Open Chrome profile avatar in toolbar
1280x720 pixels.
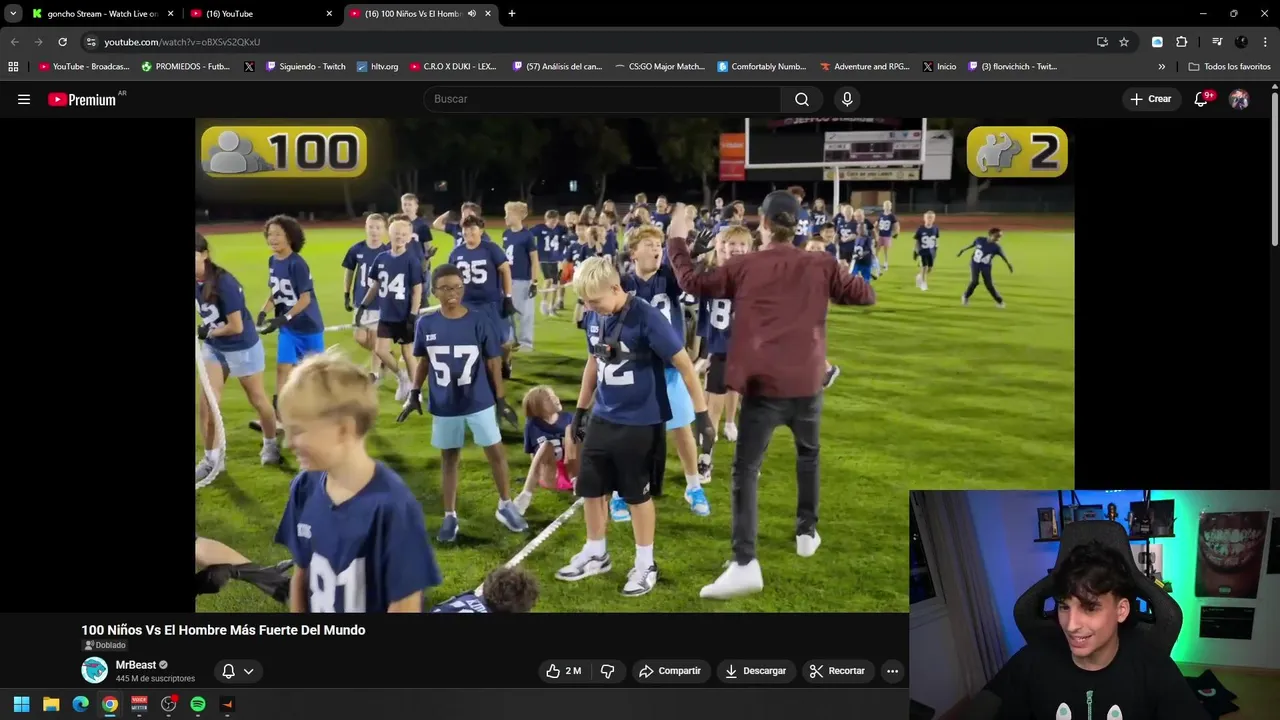point(1241,42)
